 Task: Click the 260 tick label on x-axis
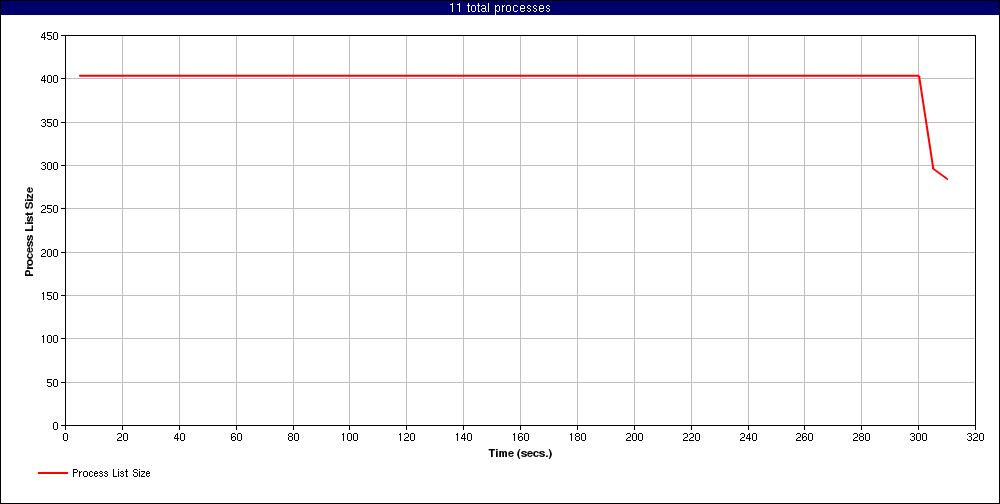805,438
